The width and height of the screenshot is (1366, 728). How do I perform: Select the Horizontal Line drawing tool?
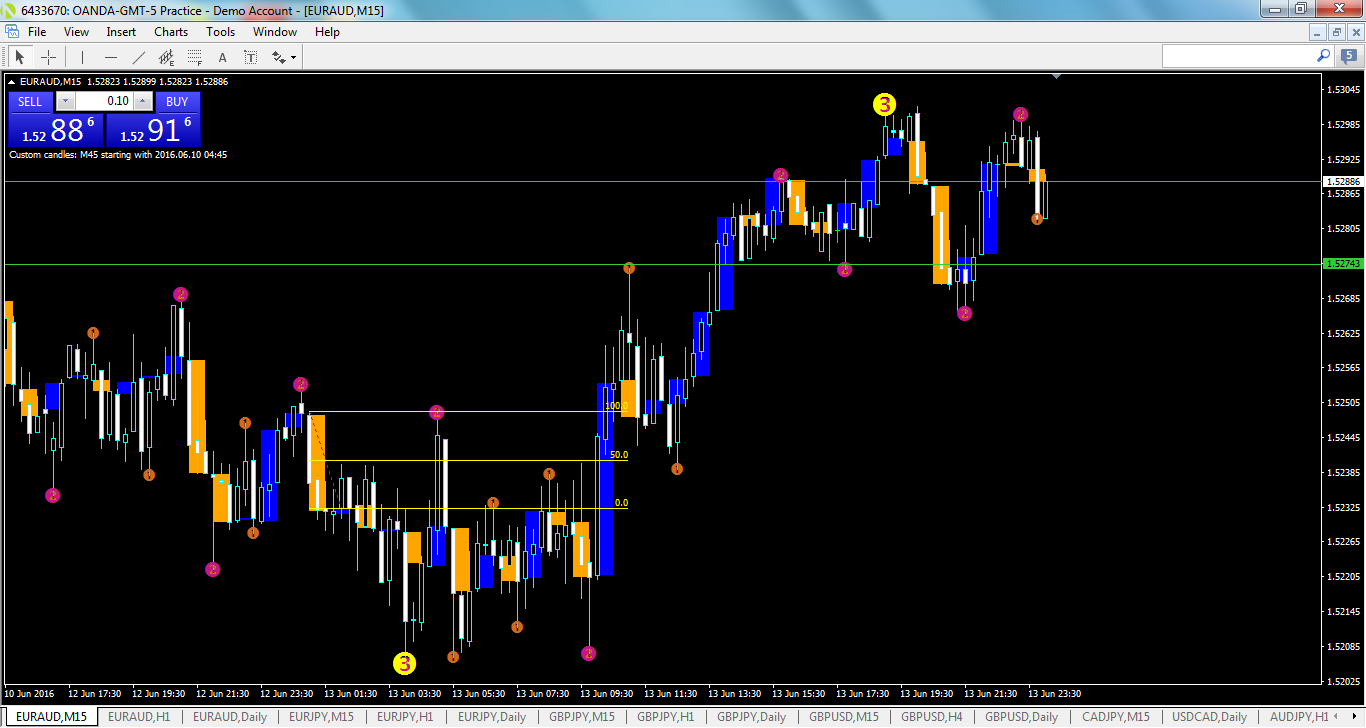(111, 57)
